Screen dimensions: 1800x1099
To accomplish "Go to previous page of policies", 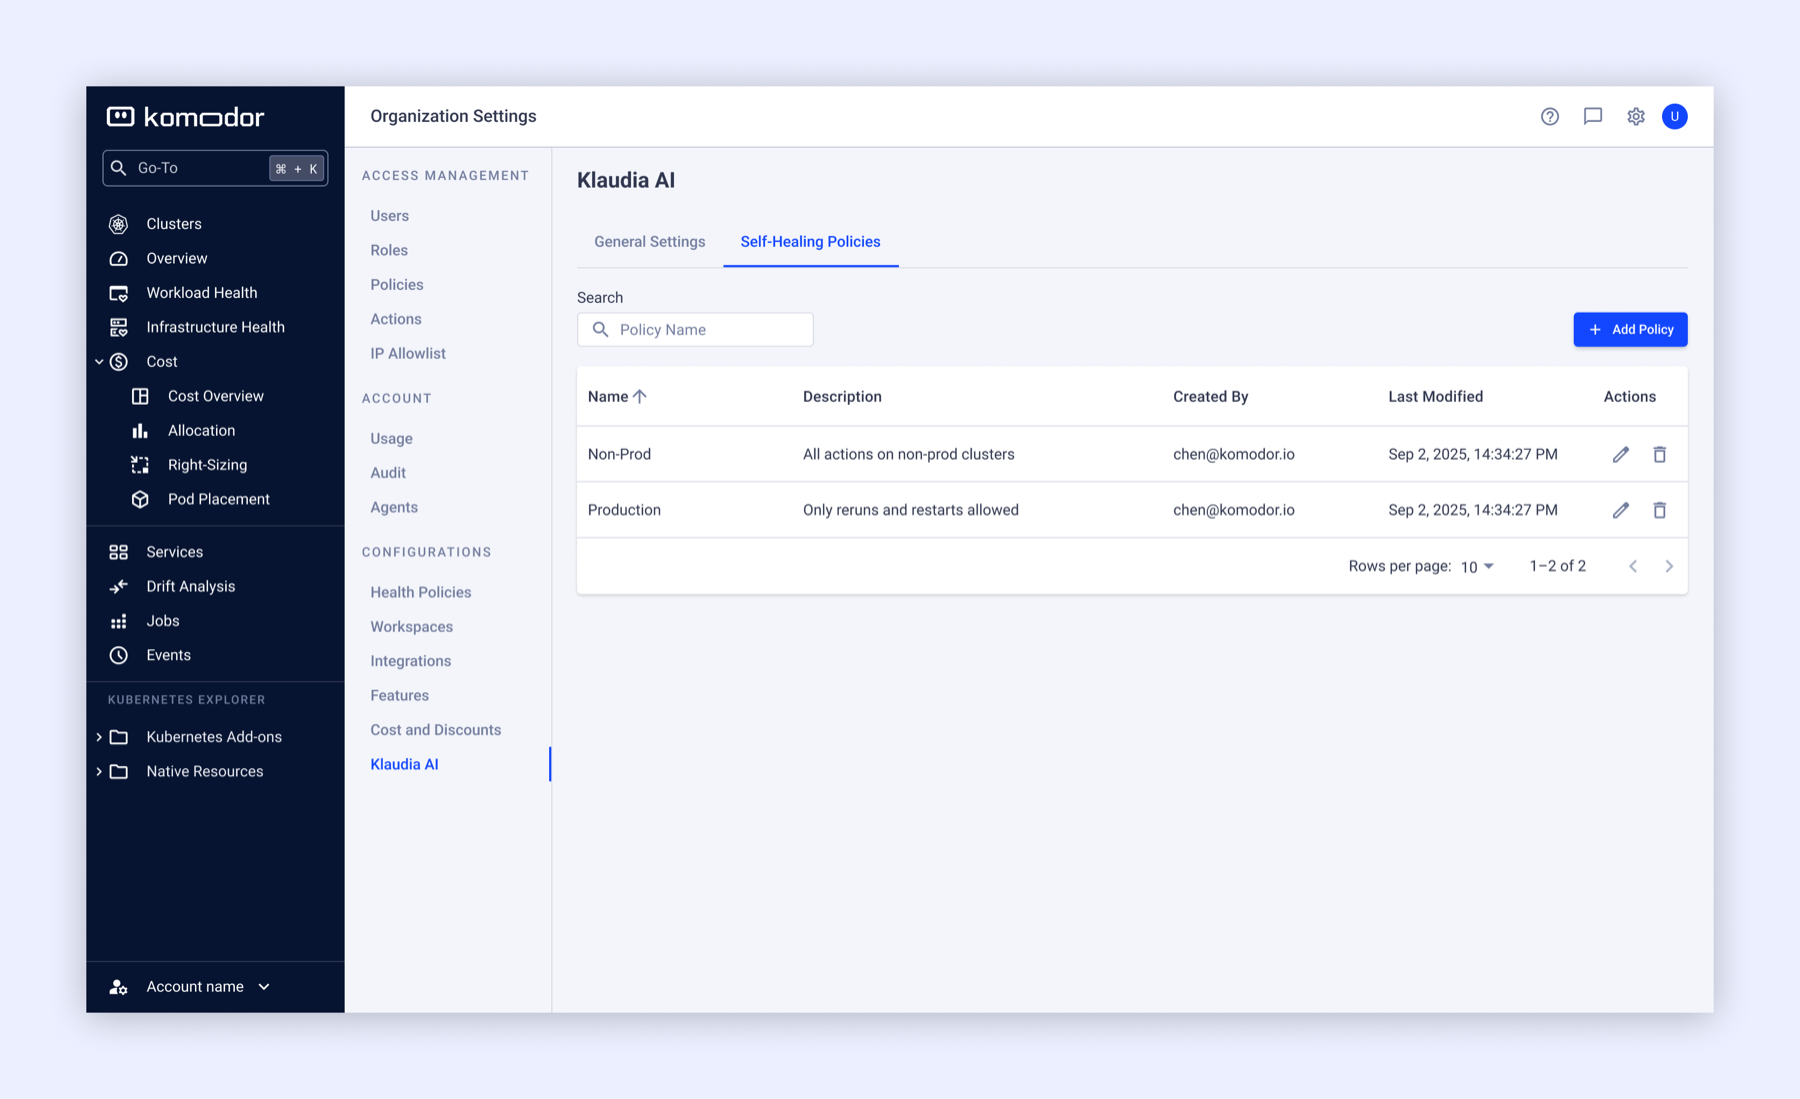I will (1633, 566).
